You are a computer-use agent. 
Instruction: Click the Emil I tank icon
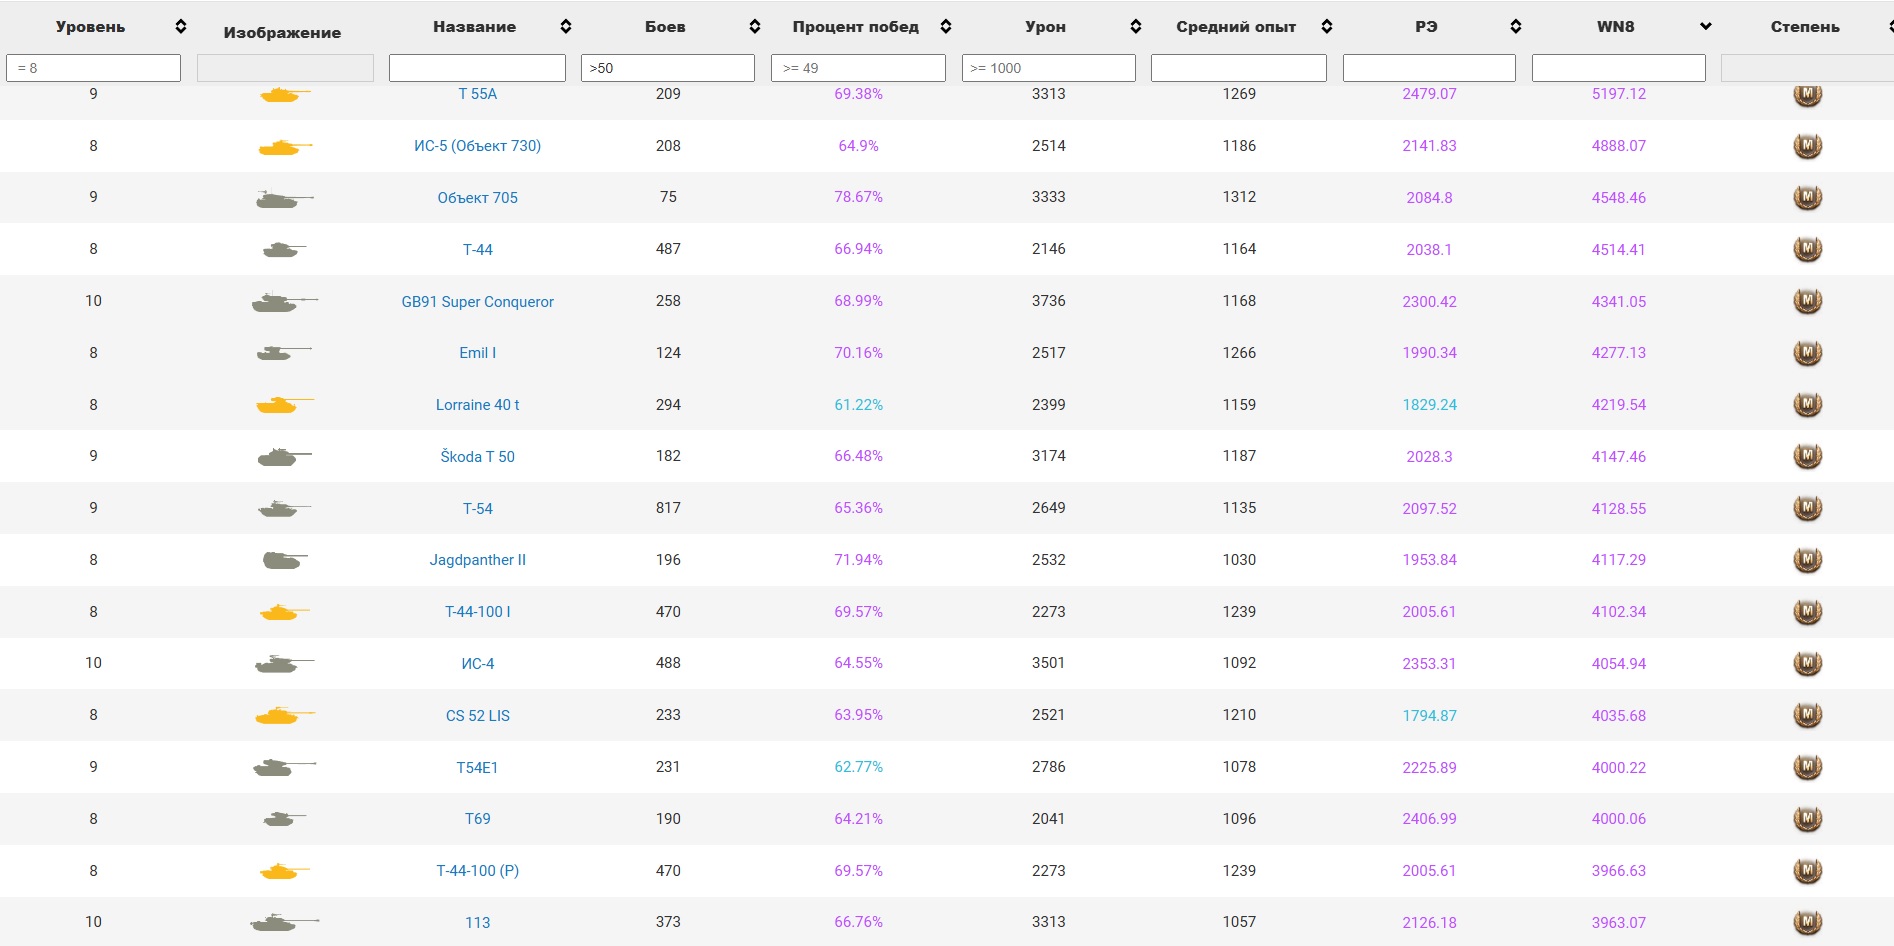284,353
